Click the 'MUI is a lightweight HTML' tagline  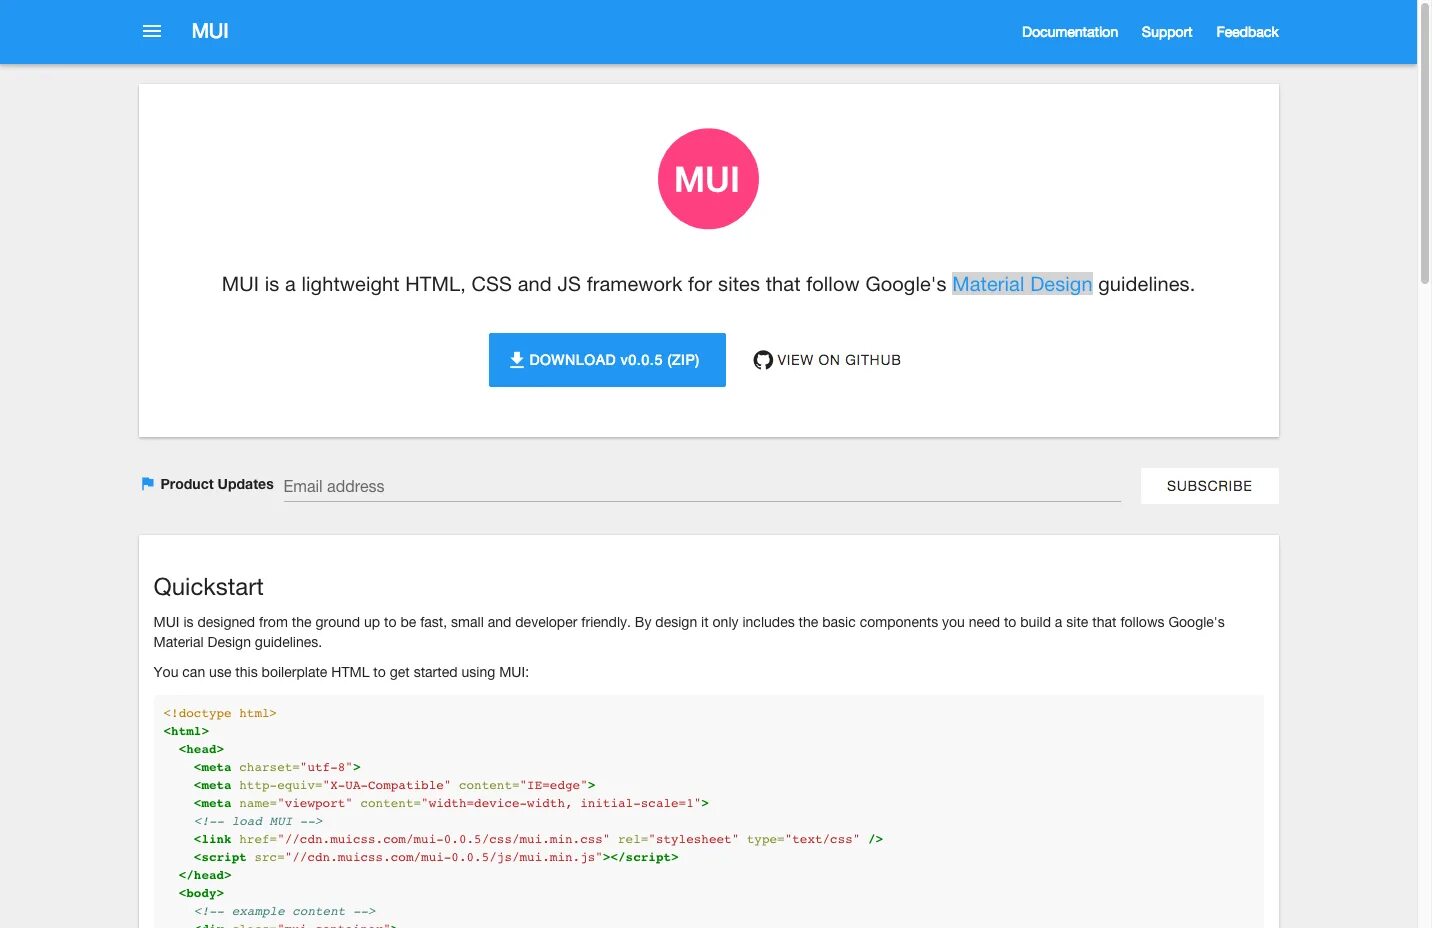pyautogui.click(x=708, y=284)
